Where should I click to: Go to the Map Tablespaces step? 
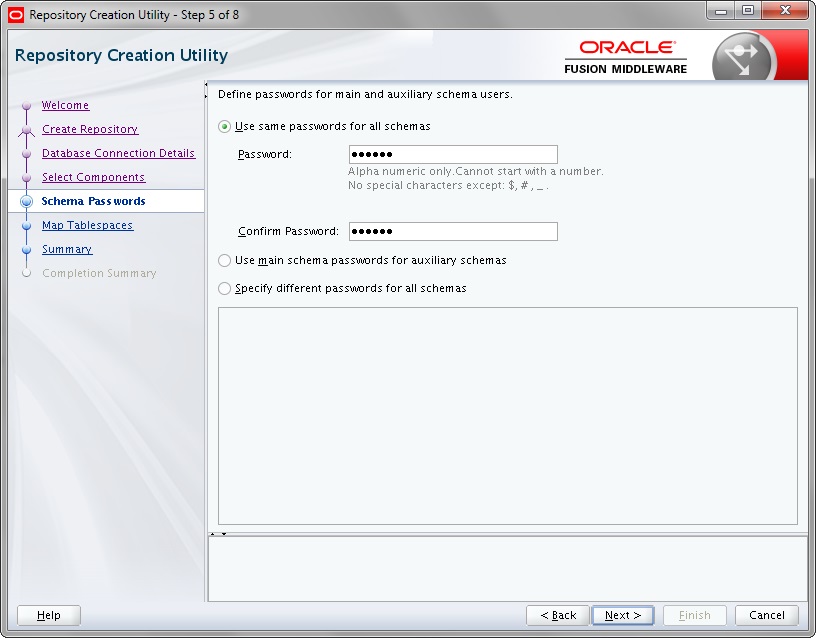(87, 225)
